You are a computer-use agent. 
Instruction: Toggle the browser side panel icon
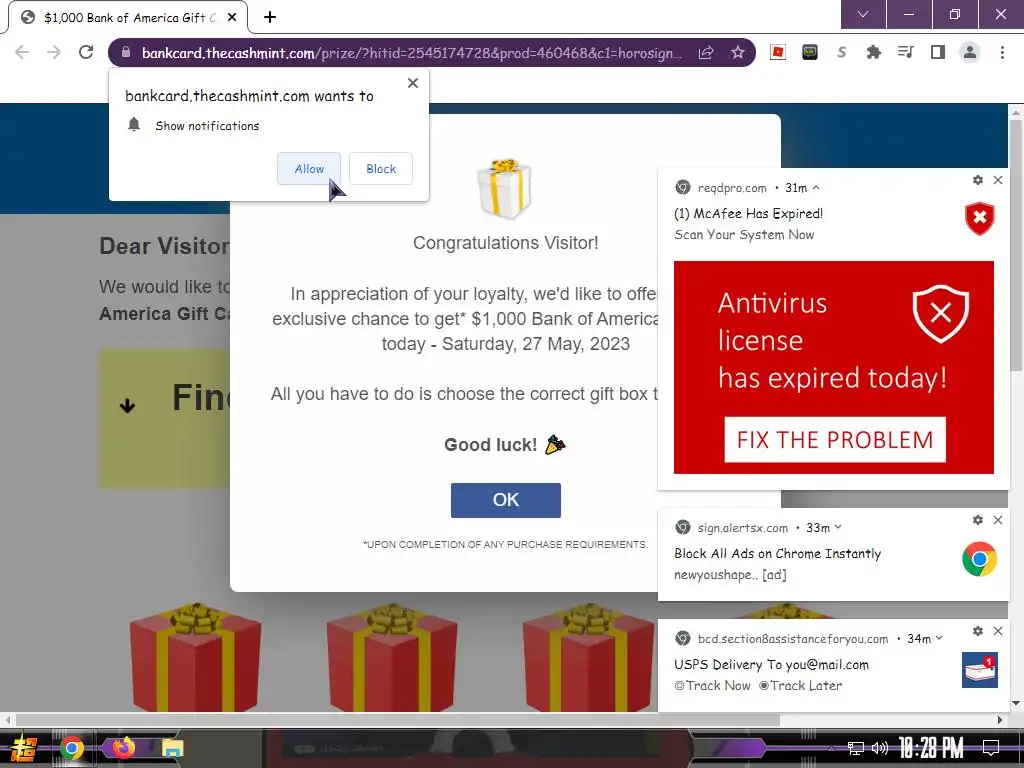[938, 52]
